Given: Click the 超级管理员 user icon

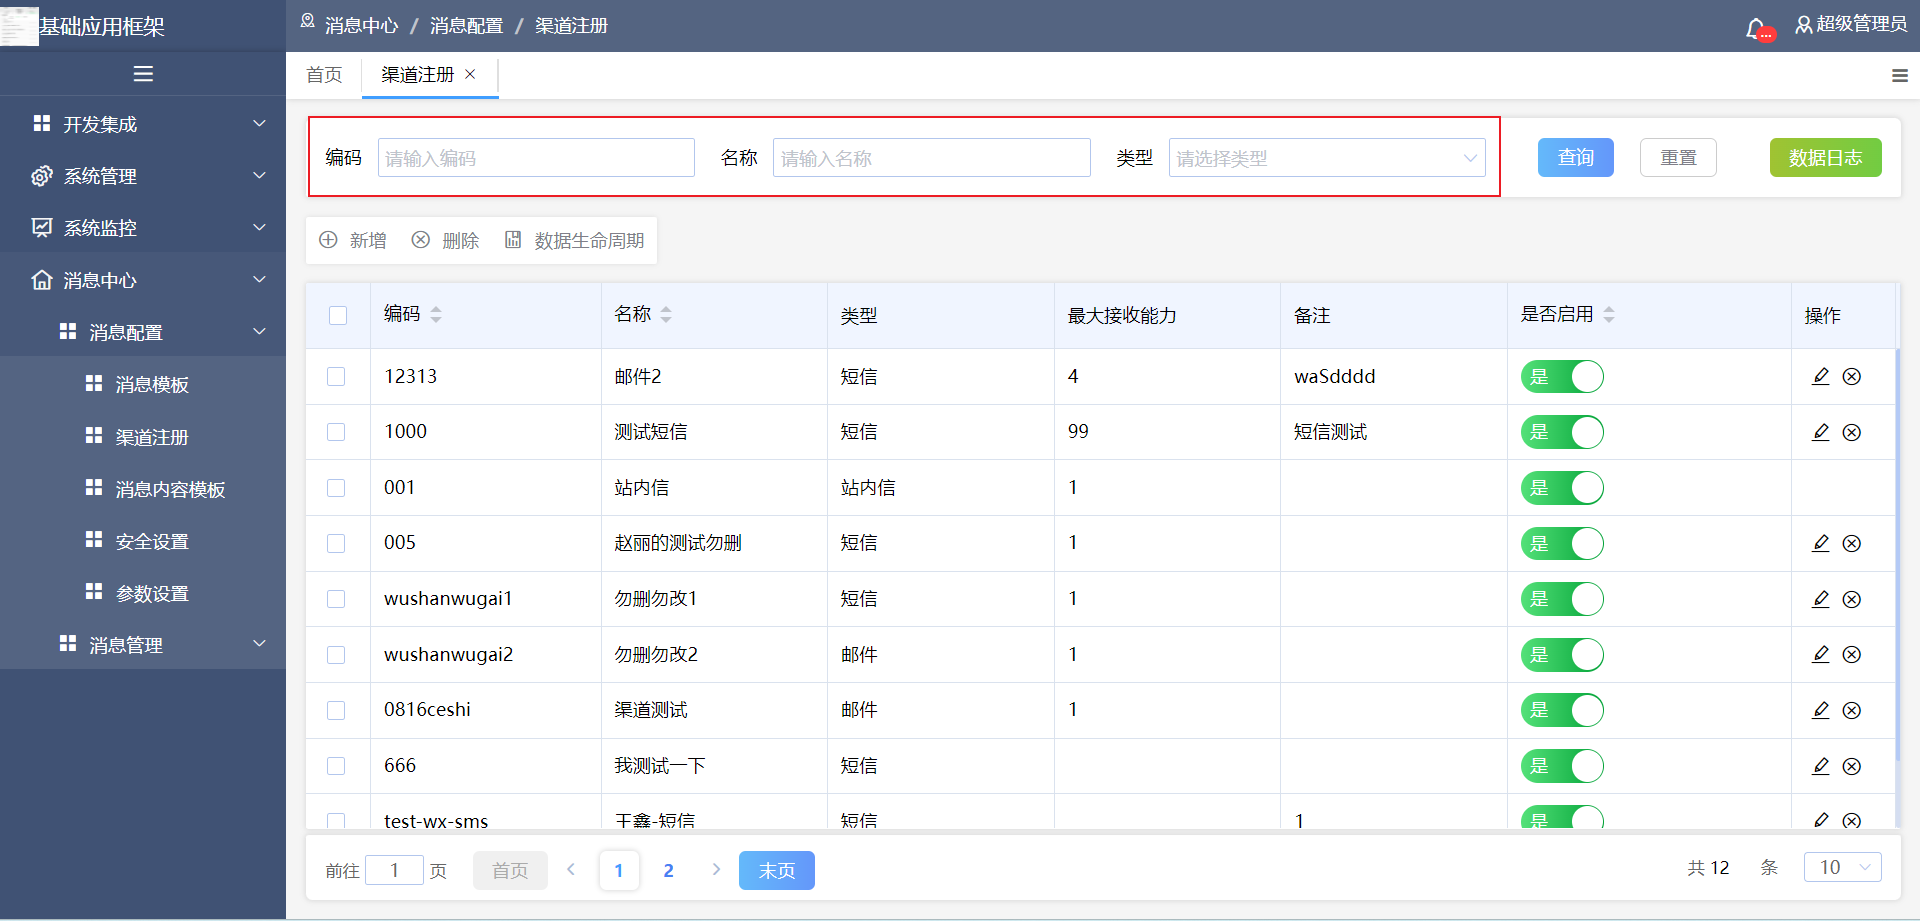Looking at the screenshot, I should pyautogui.click(x=1803, y=25).
